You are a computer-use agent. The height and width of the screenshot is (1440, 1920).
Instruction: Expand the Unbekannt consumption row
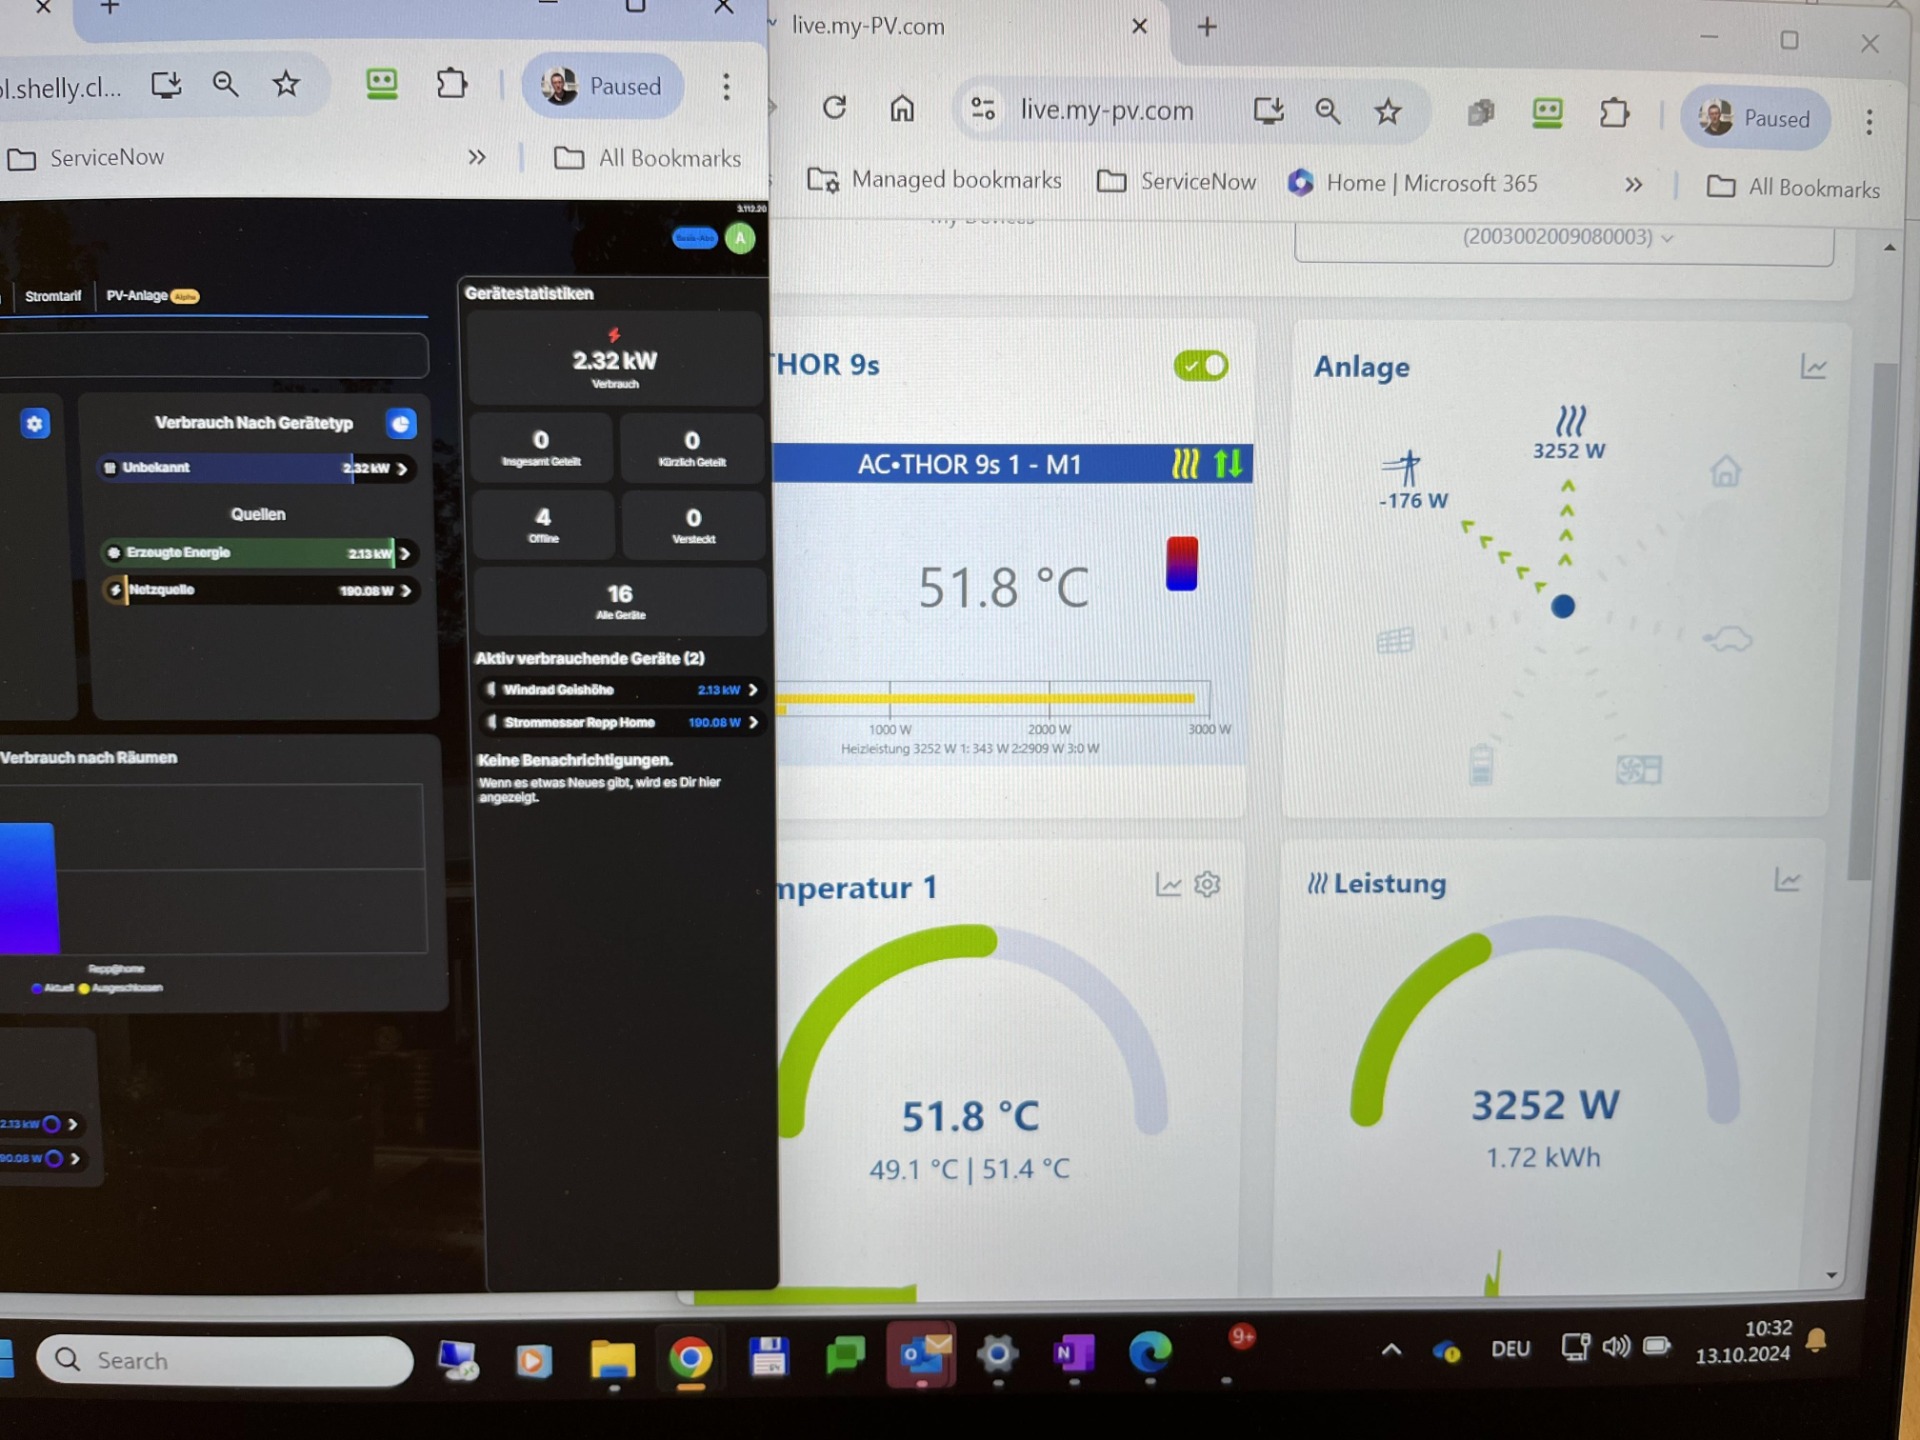point(256,468)
